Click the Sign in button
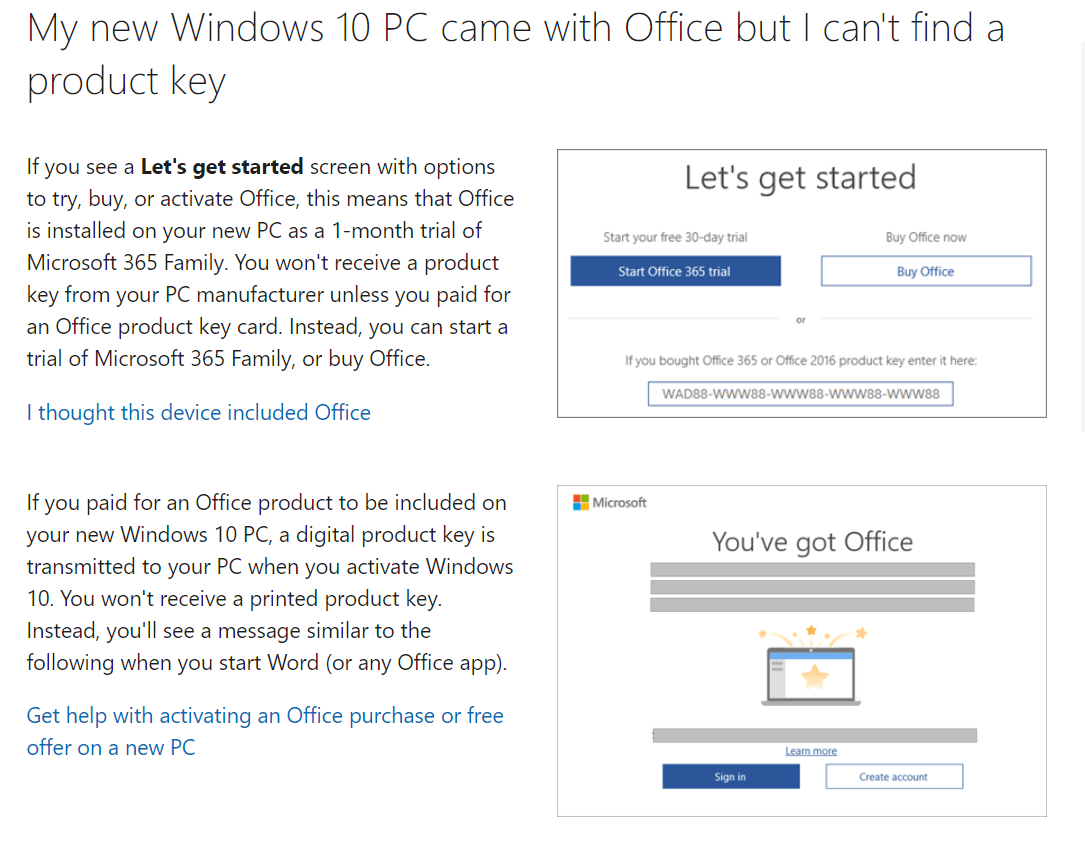 [x=731, y=777]
